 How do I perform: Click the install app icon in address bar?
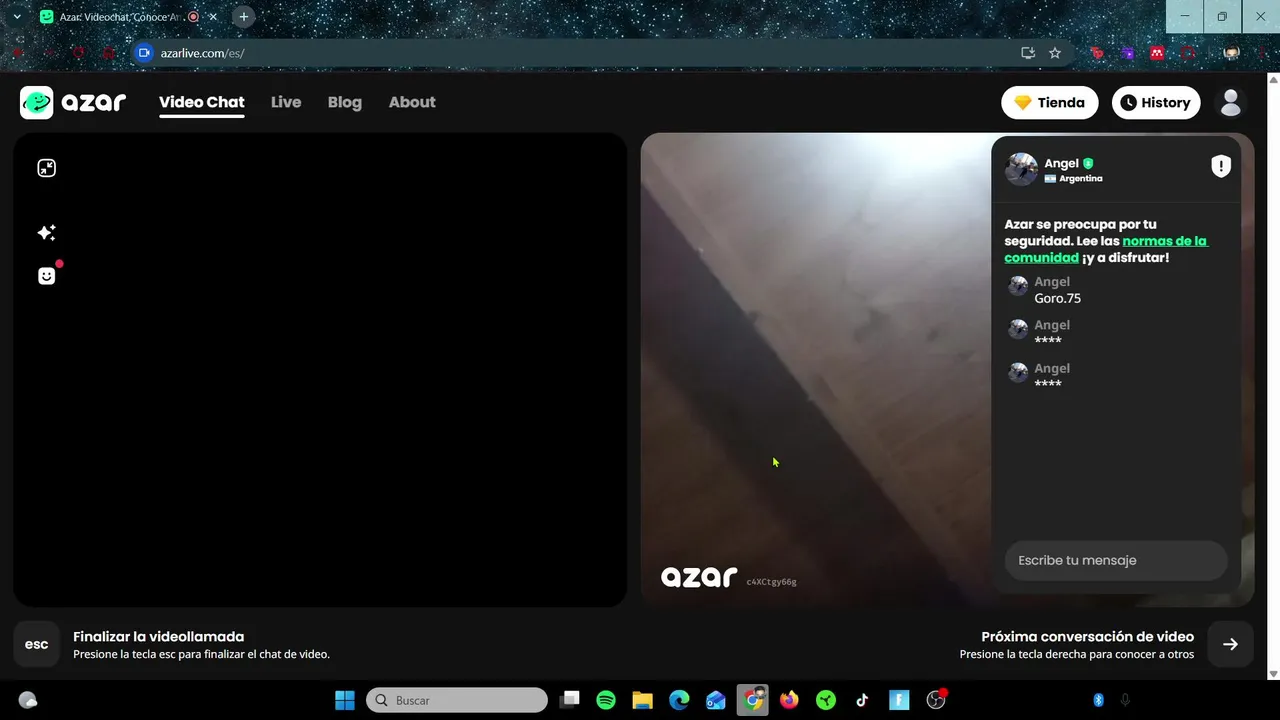[x=1027, y=53]
